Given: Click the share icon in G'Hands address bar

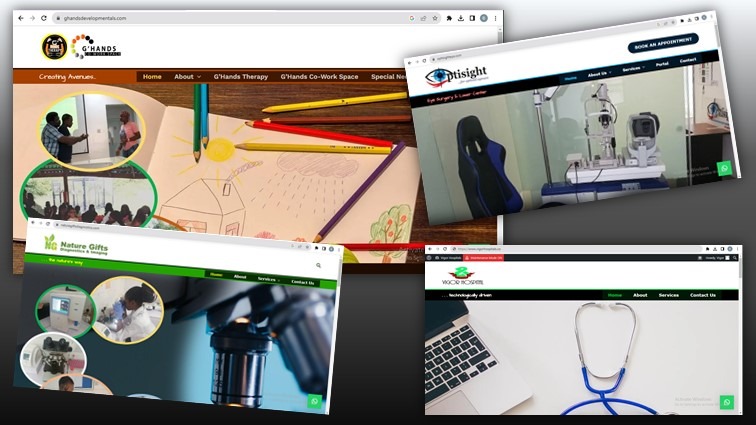Looking at the screenshot, I should [423, 18].
